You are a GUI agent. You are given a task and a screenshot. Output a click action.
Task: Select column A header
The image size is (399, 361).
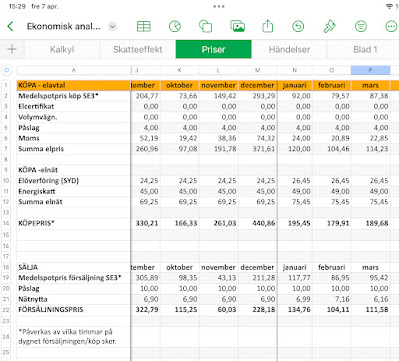coord(73,70)
